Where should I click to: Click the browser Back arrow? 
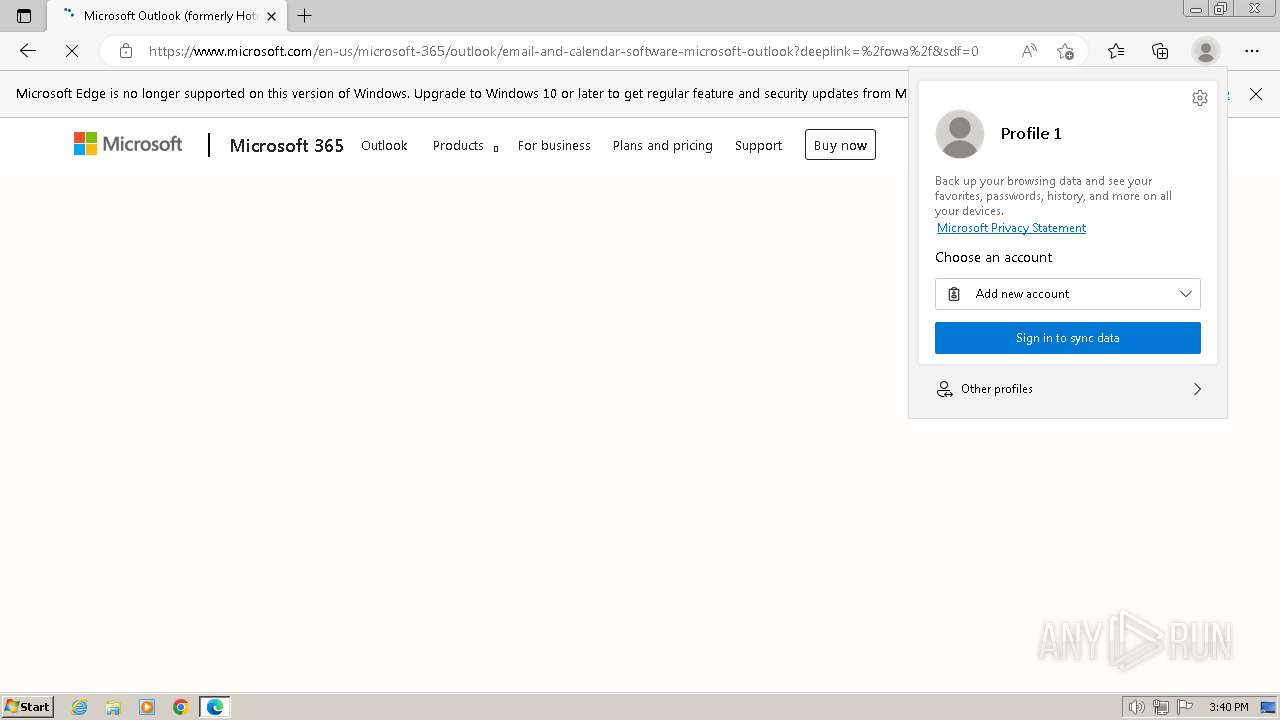pos(28,51)
